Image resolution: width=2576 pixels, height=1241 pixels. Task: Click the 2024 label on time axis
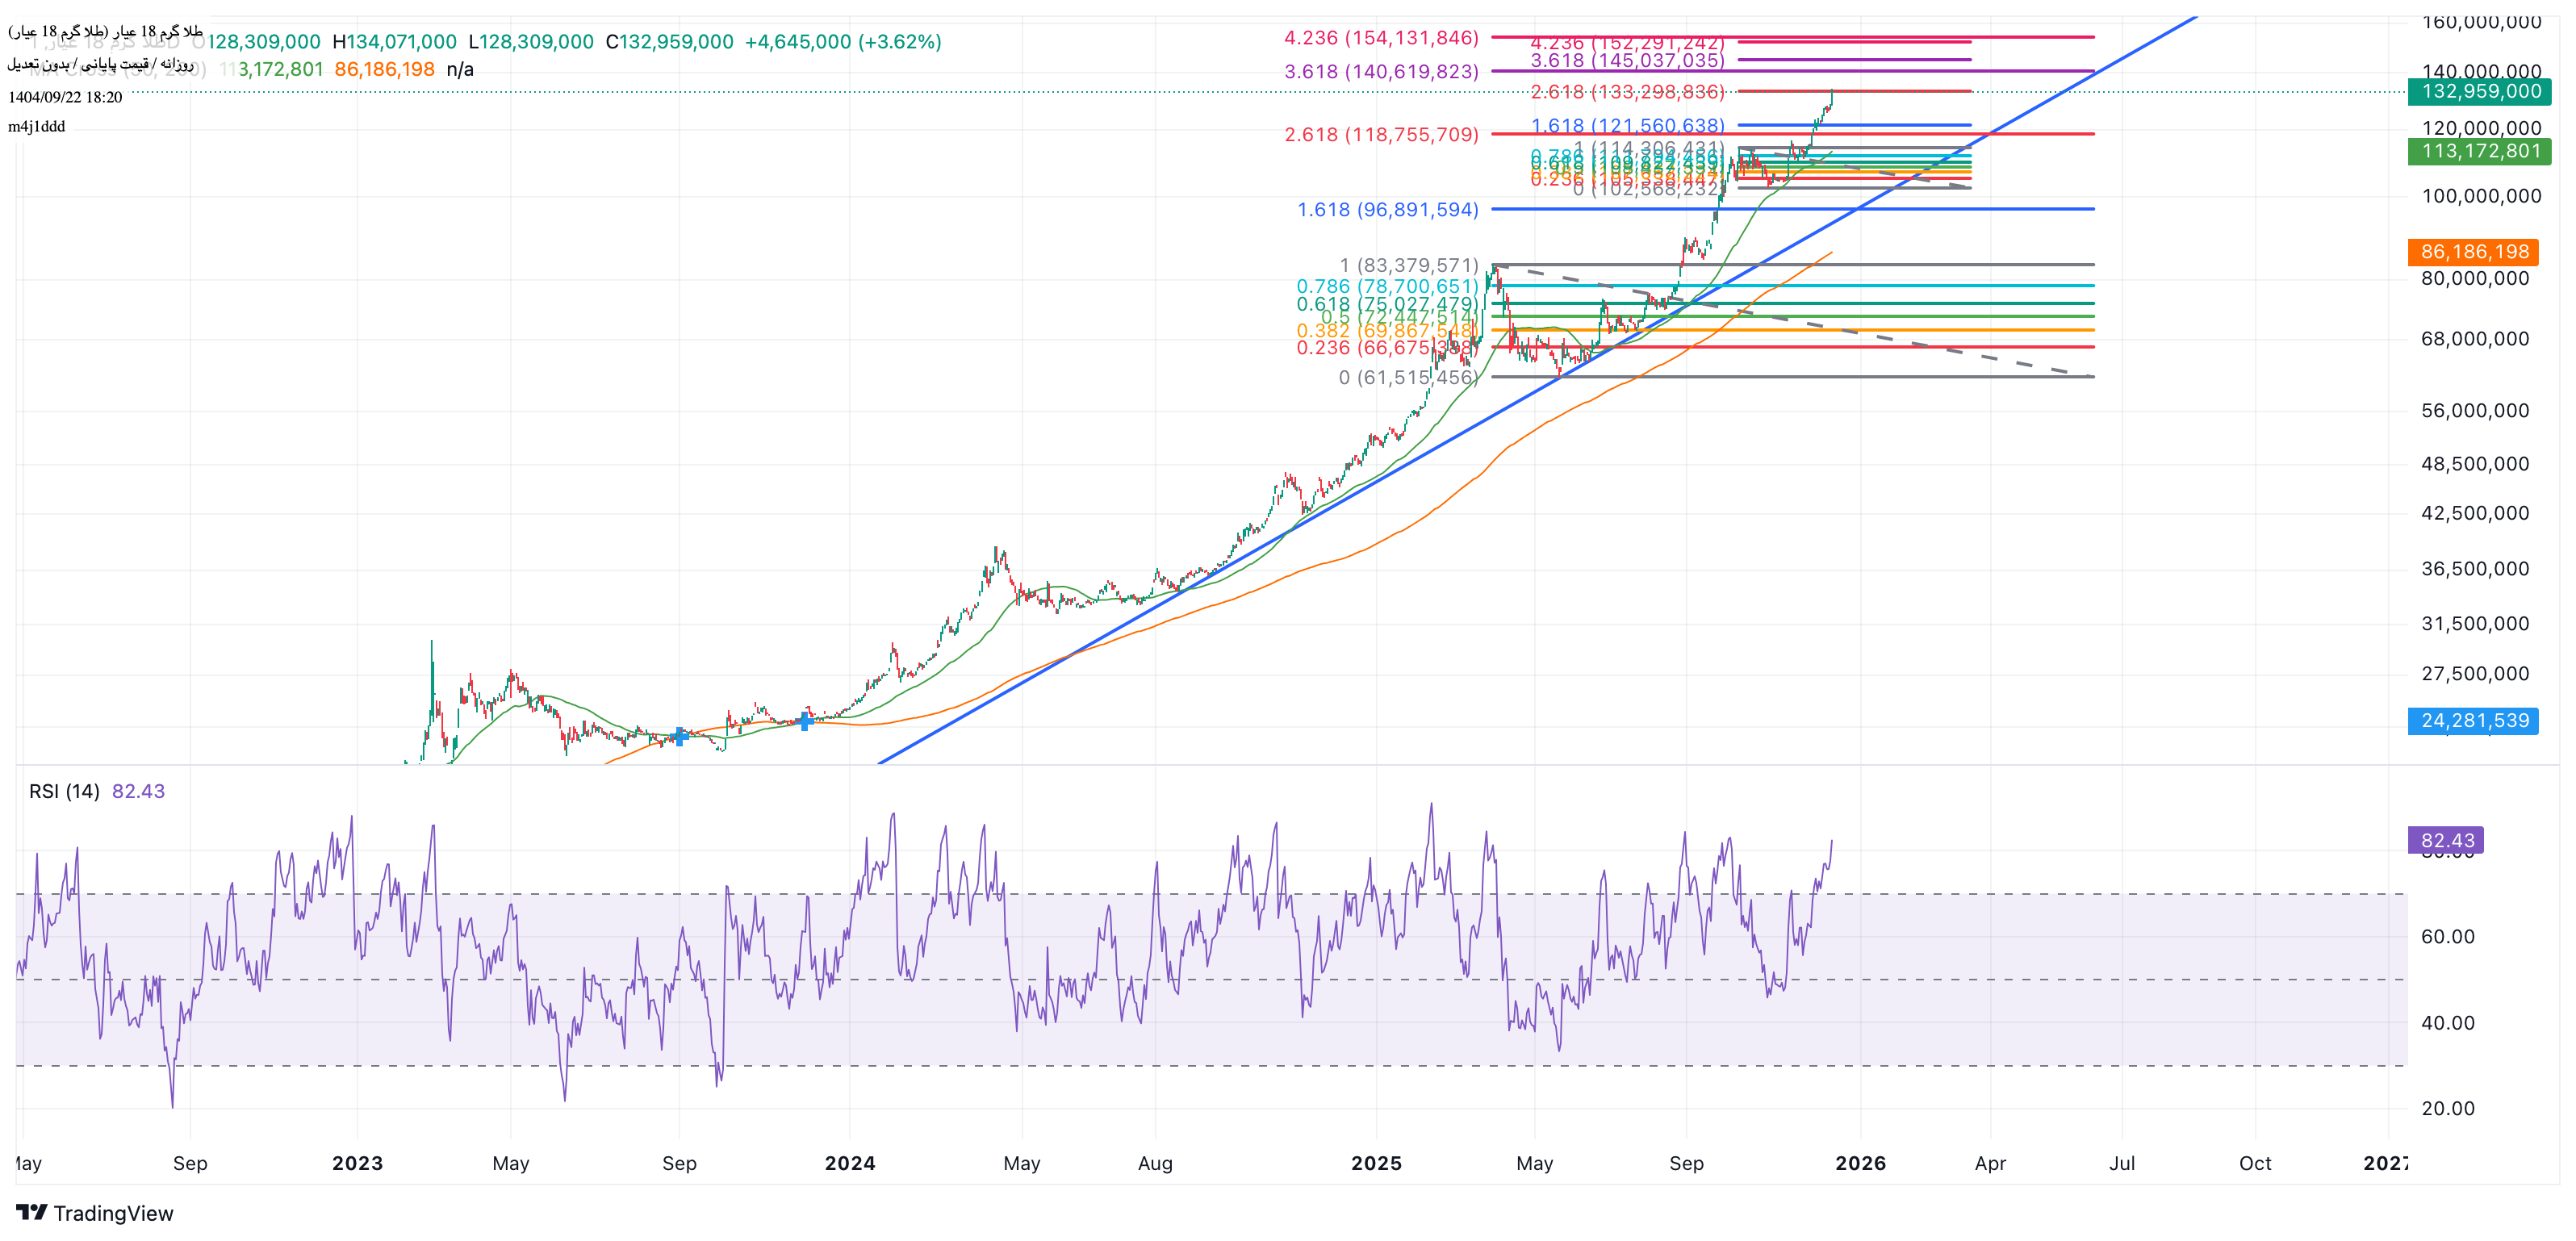(849, 1163)
